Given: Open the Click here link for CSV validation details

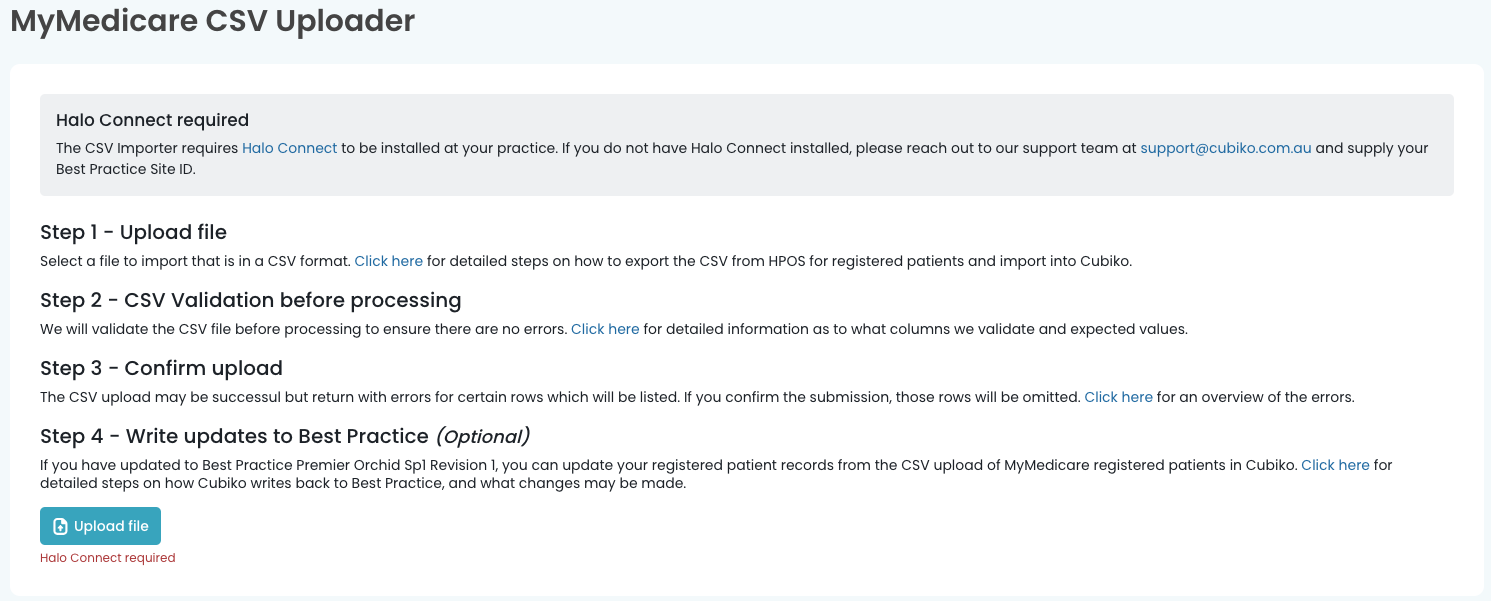Looking at the screenshot, I should click(x=605, y=329).
